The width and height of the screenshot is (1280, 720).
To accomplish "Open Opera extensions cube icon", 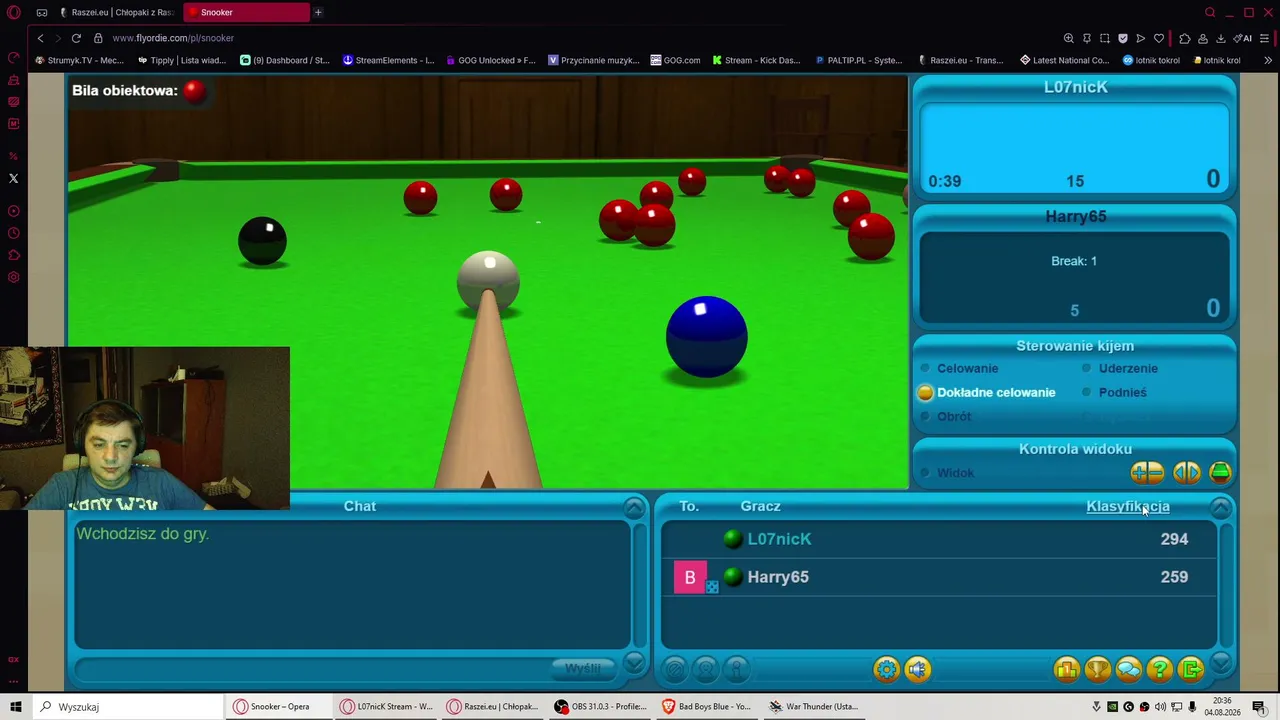I will [1185, 38].
